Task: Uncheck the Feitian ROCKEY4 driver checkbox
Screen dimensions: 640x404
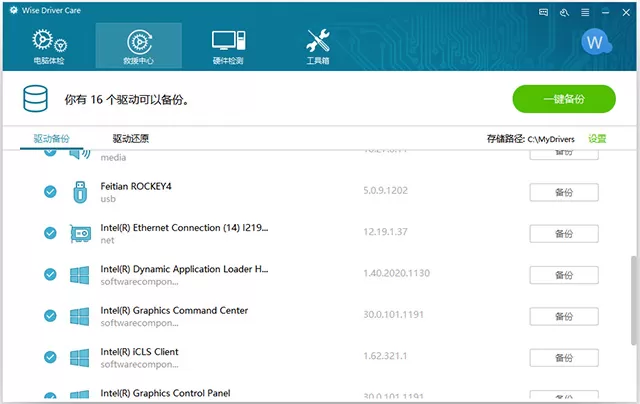Action: [x=50, y=191]
